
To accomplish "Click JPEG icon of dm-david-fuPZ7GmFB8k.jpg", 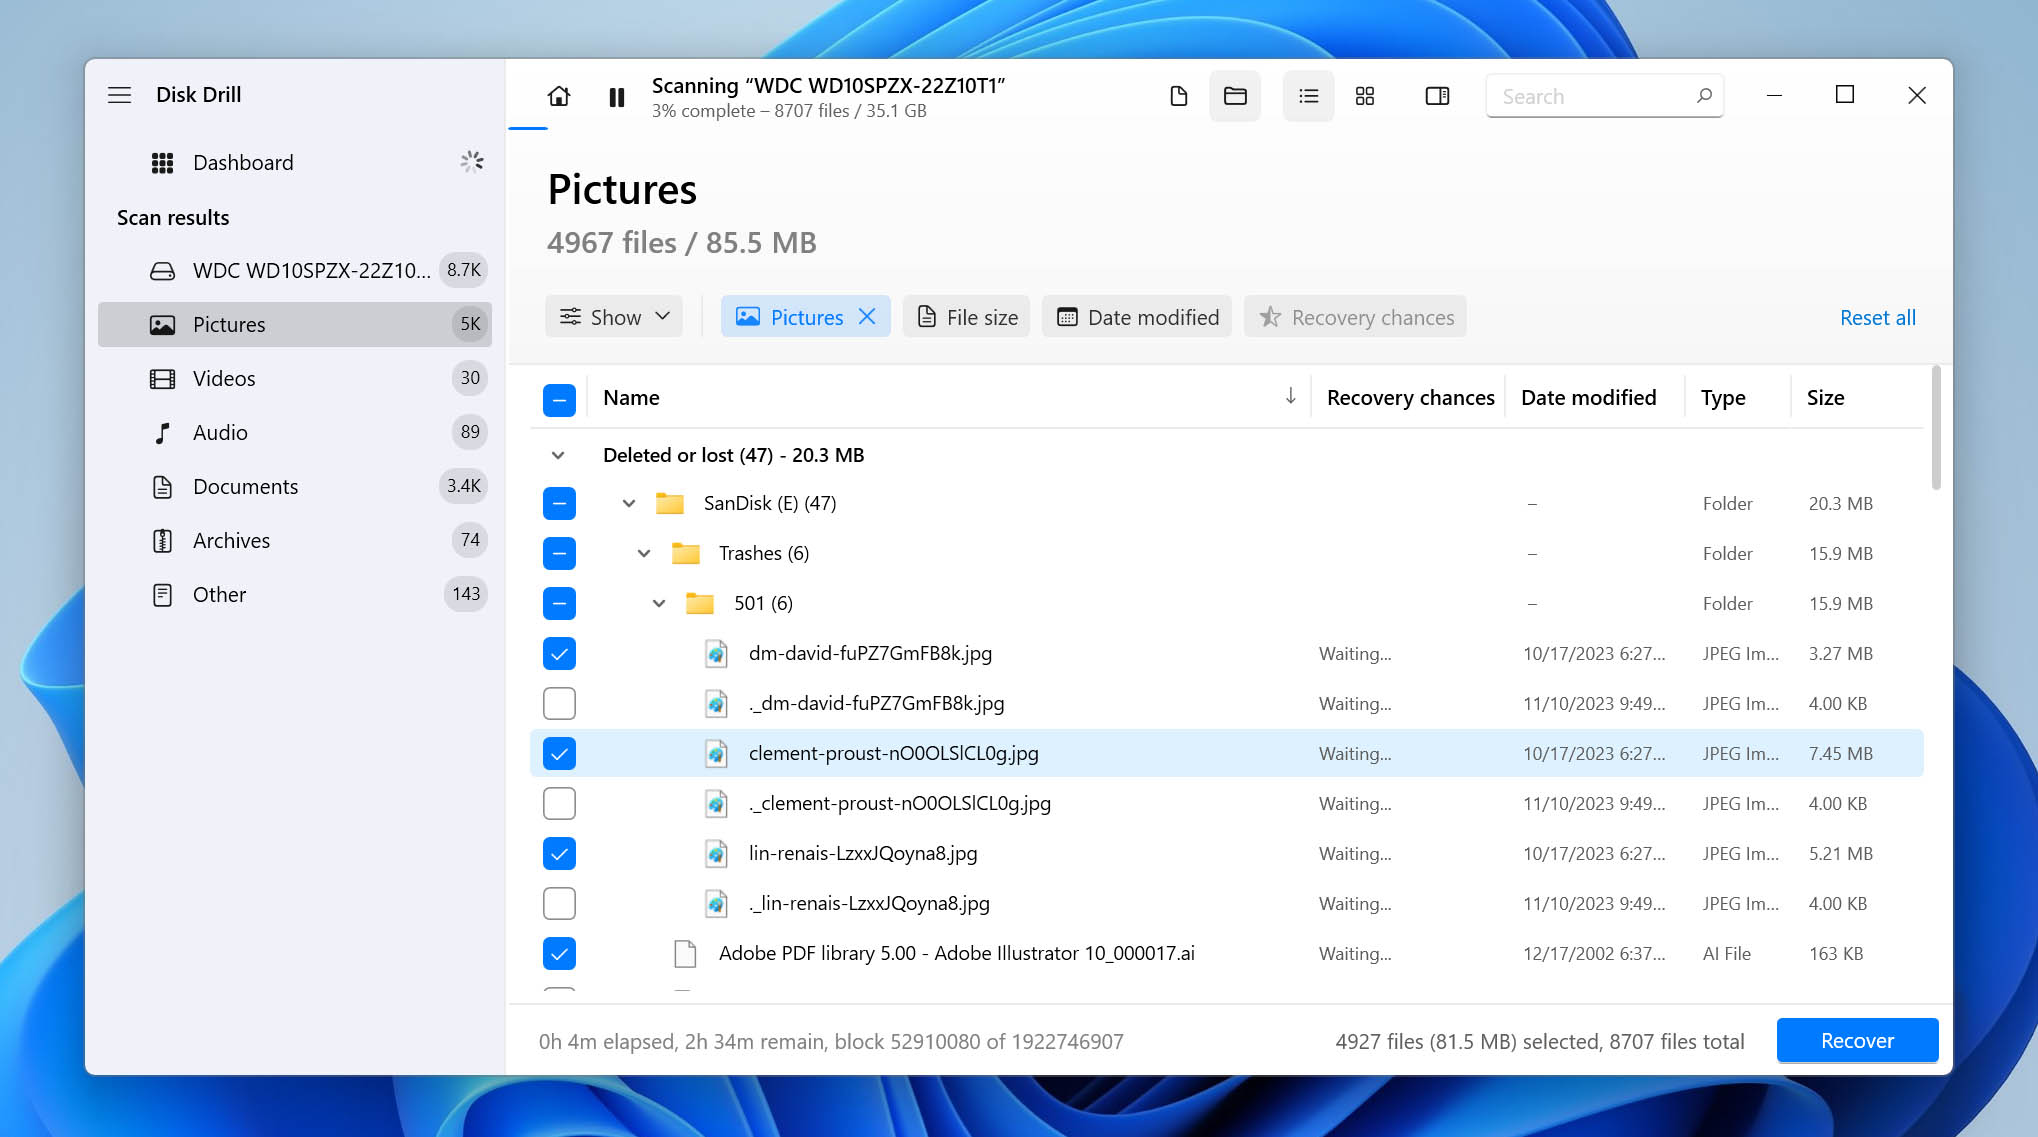I will (715, 654).
